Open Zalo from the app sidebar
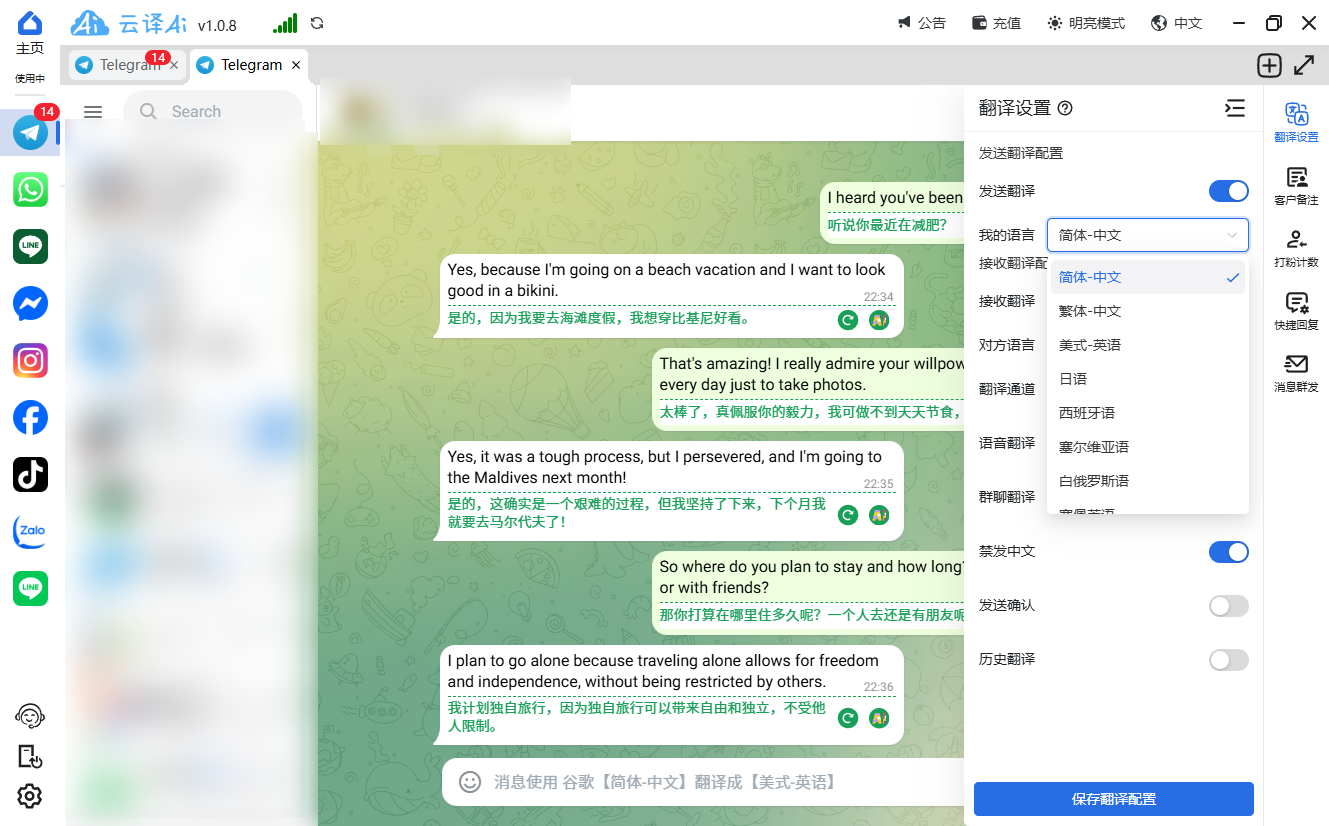This screenshot has width=1329, height=826. pos(30,531)
